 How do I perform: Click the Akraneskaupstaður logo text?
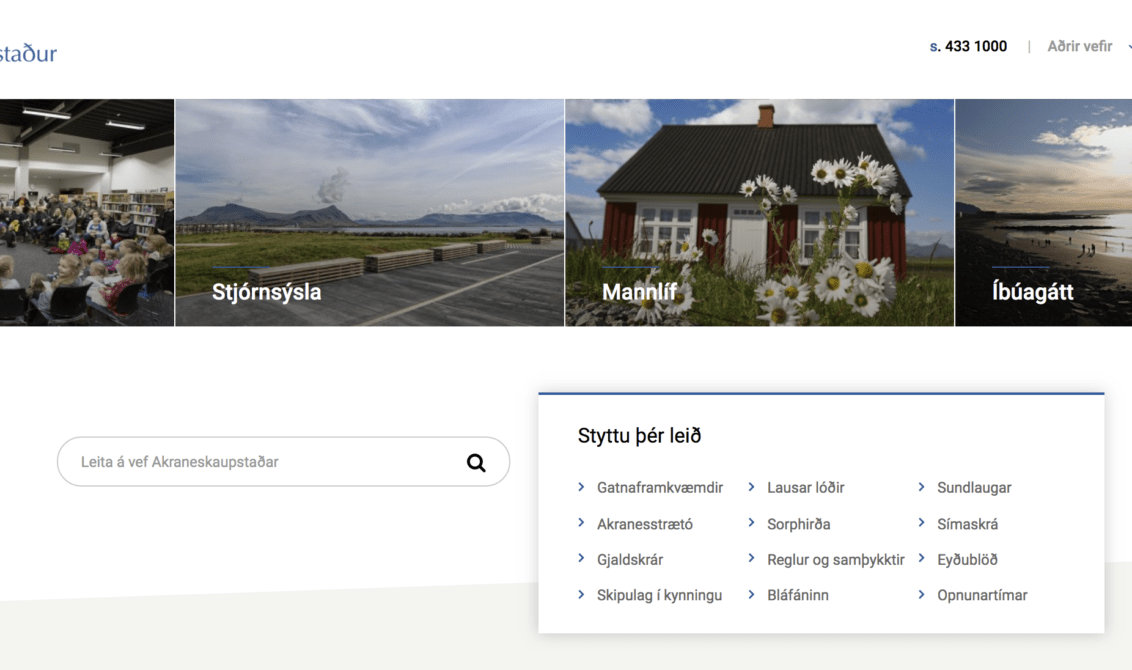(28, 53)
